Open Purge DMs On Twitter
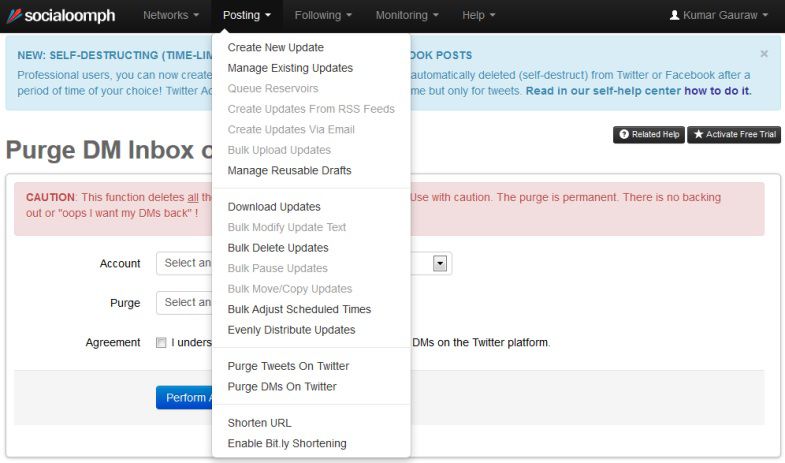 coord(282,386)
